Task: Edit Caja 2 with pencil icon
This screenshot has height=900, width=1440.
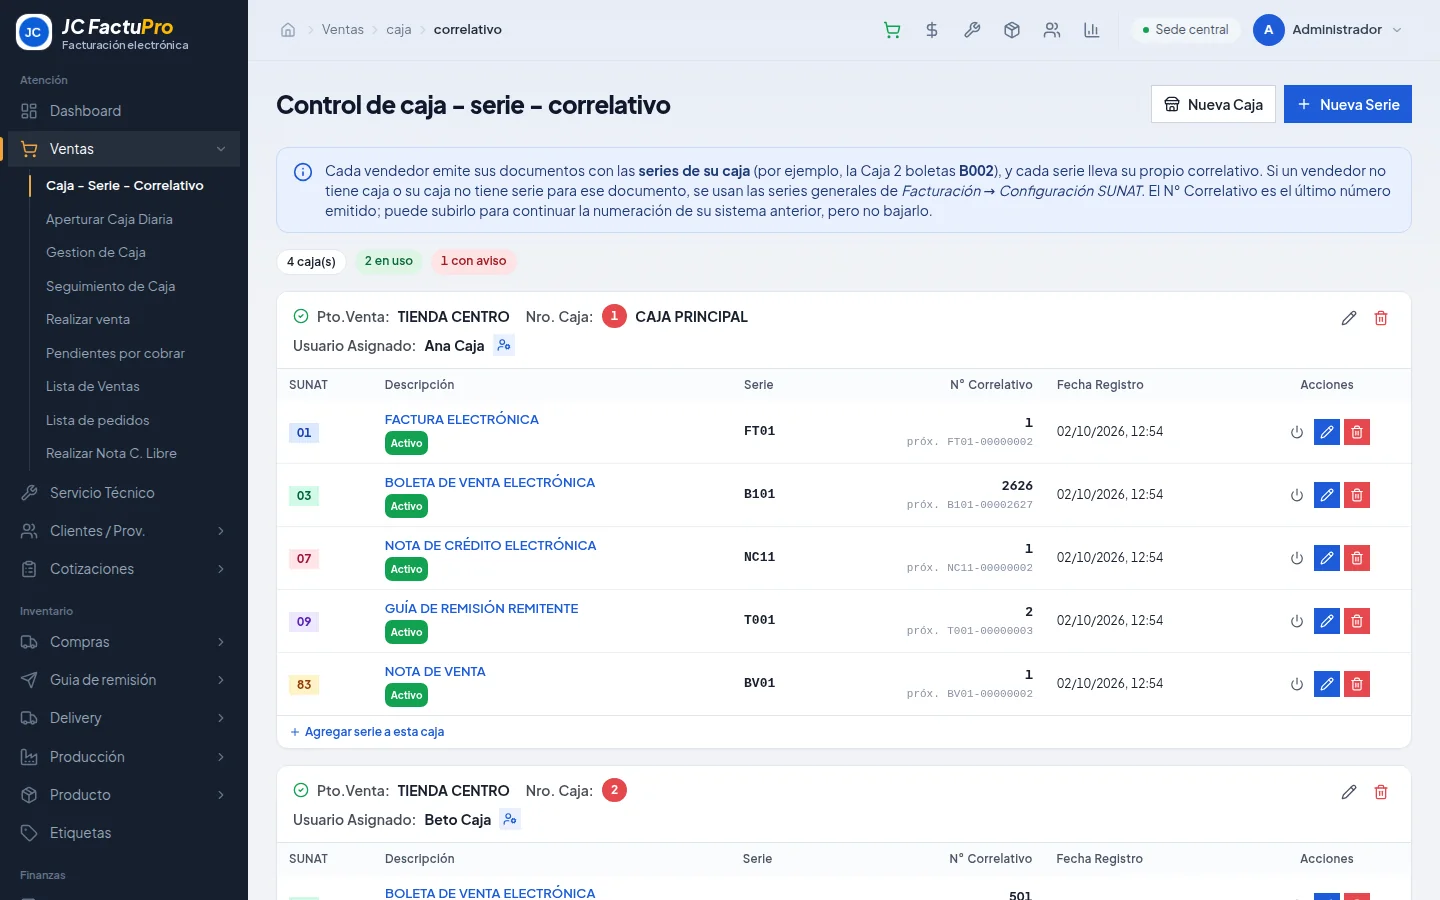Action: click(1349, 792)
